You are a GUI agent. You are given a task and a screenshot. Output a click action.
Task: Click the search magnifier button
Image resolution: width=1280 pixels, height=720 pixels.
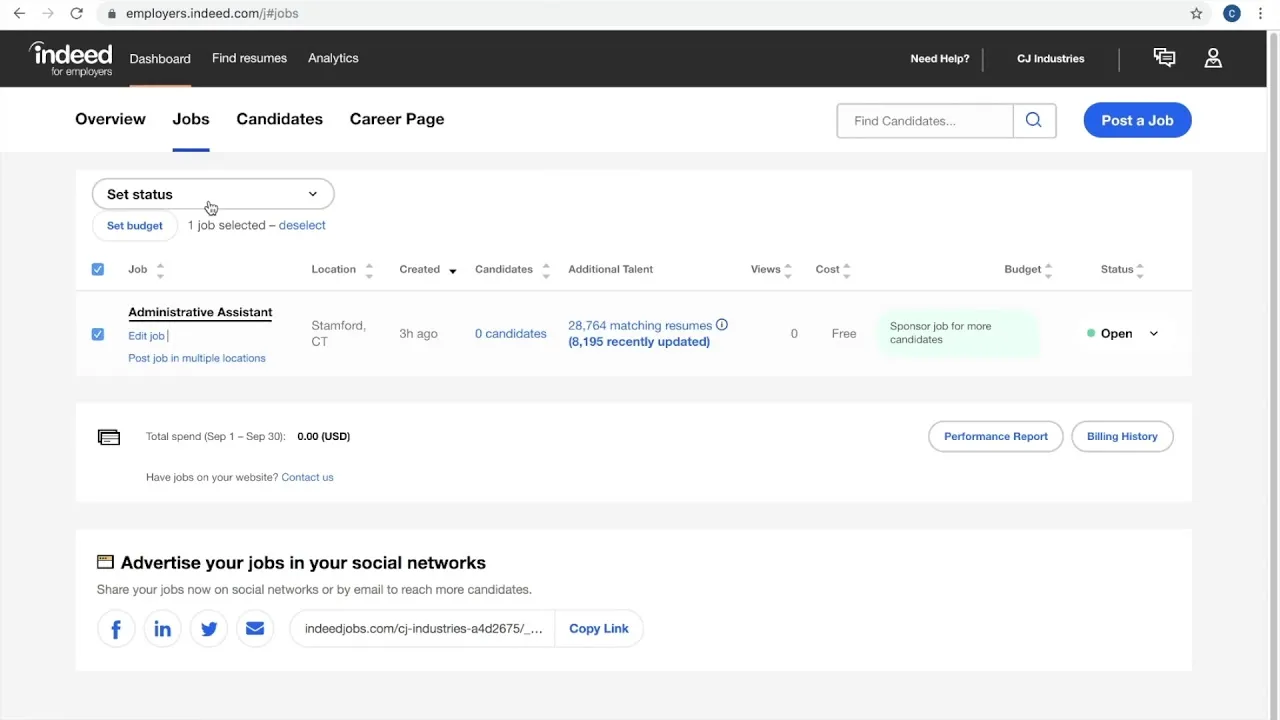click(1034, 121)
